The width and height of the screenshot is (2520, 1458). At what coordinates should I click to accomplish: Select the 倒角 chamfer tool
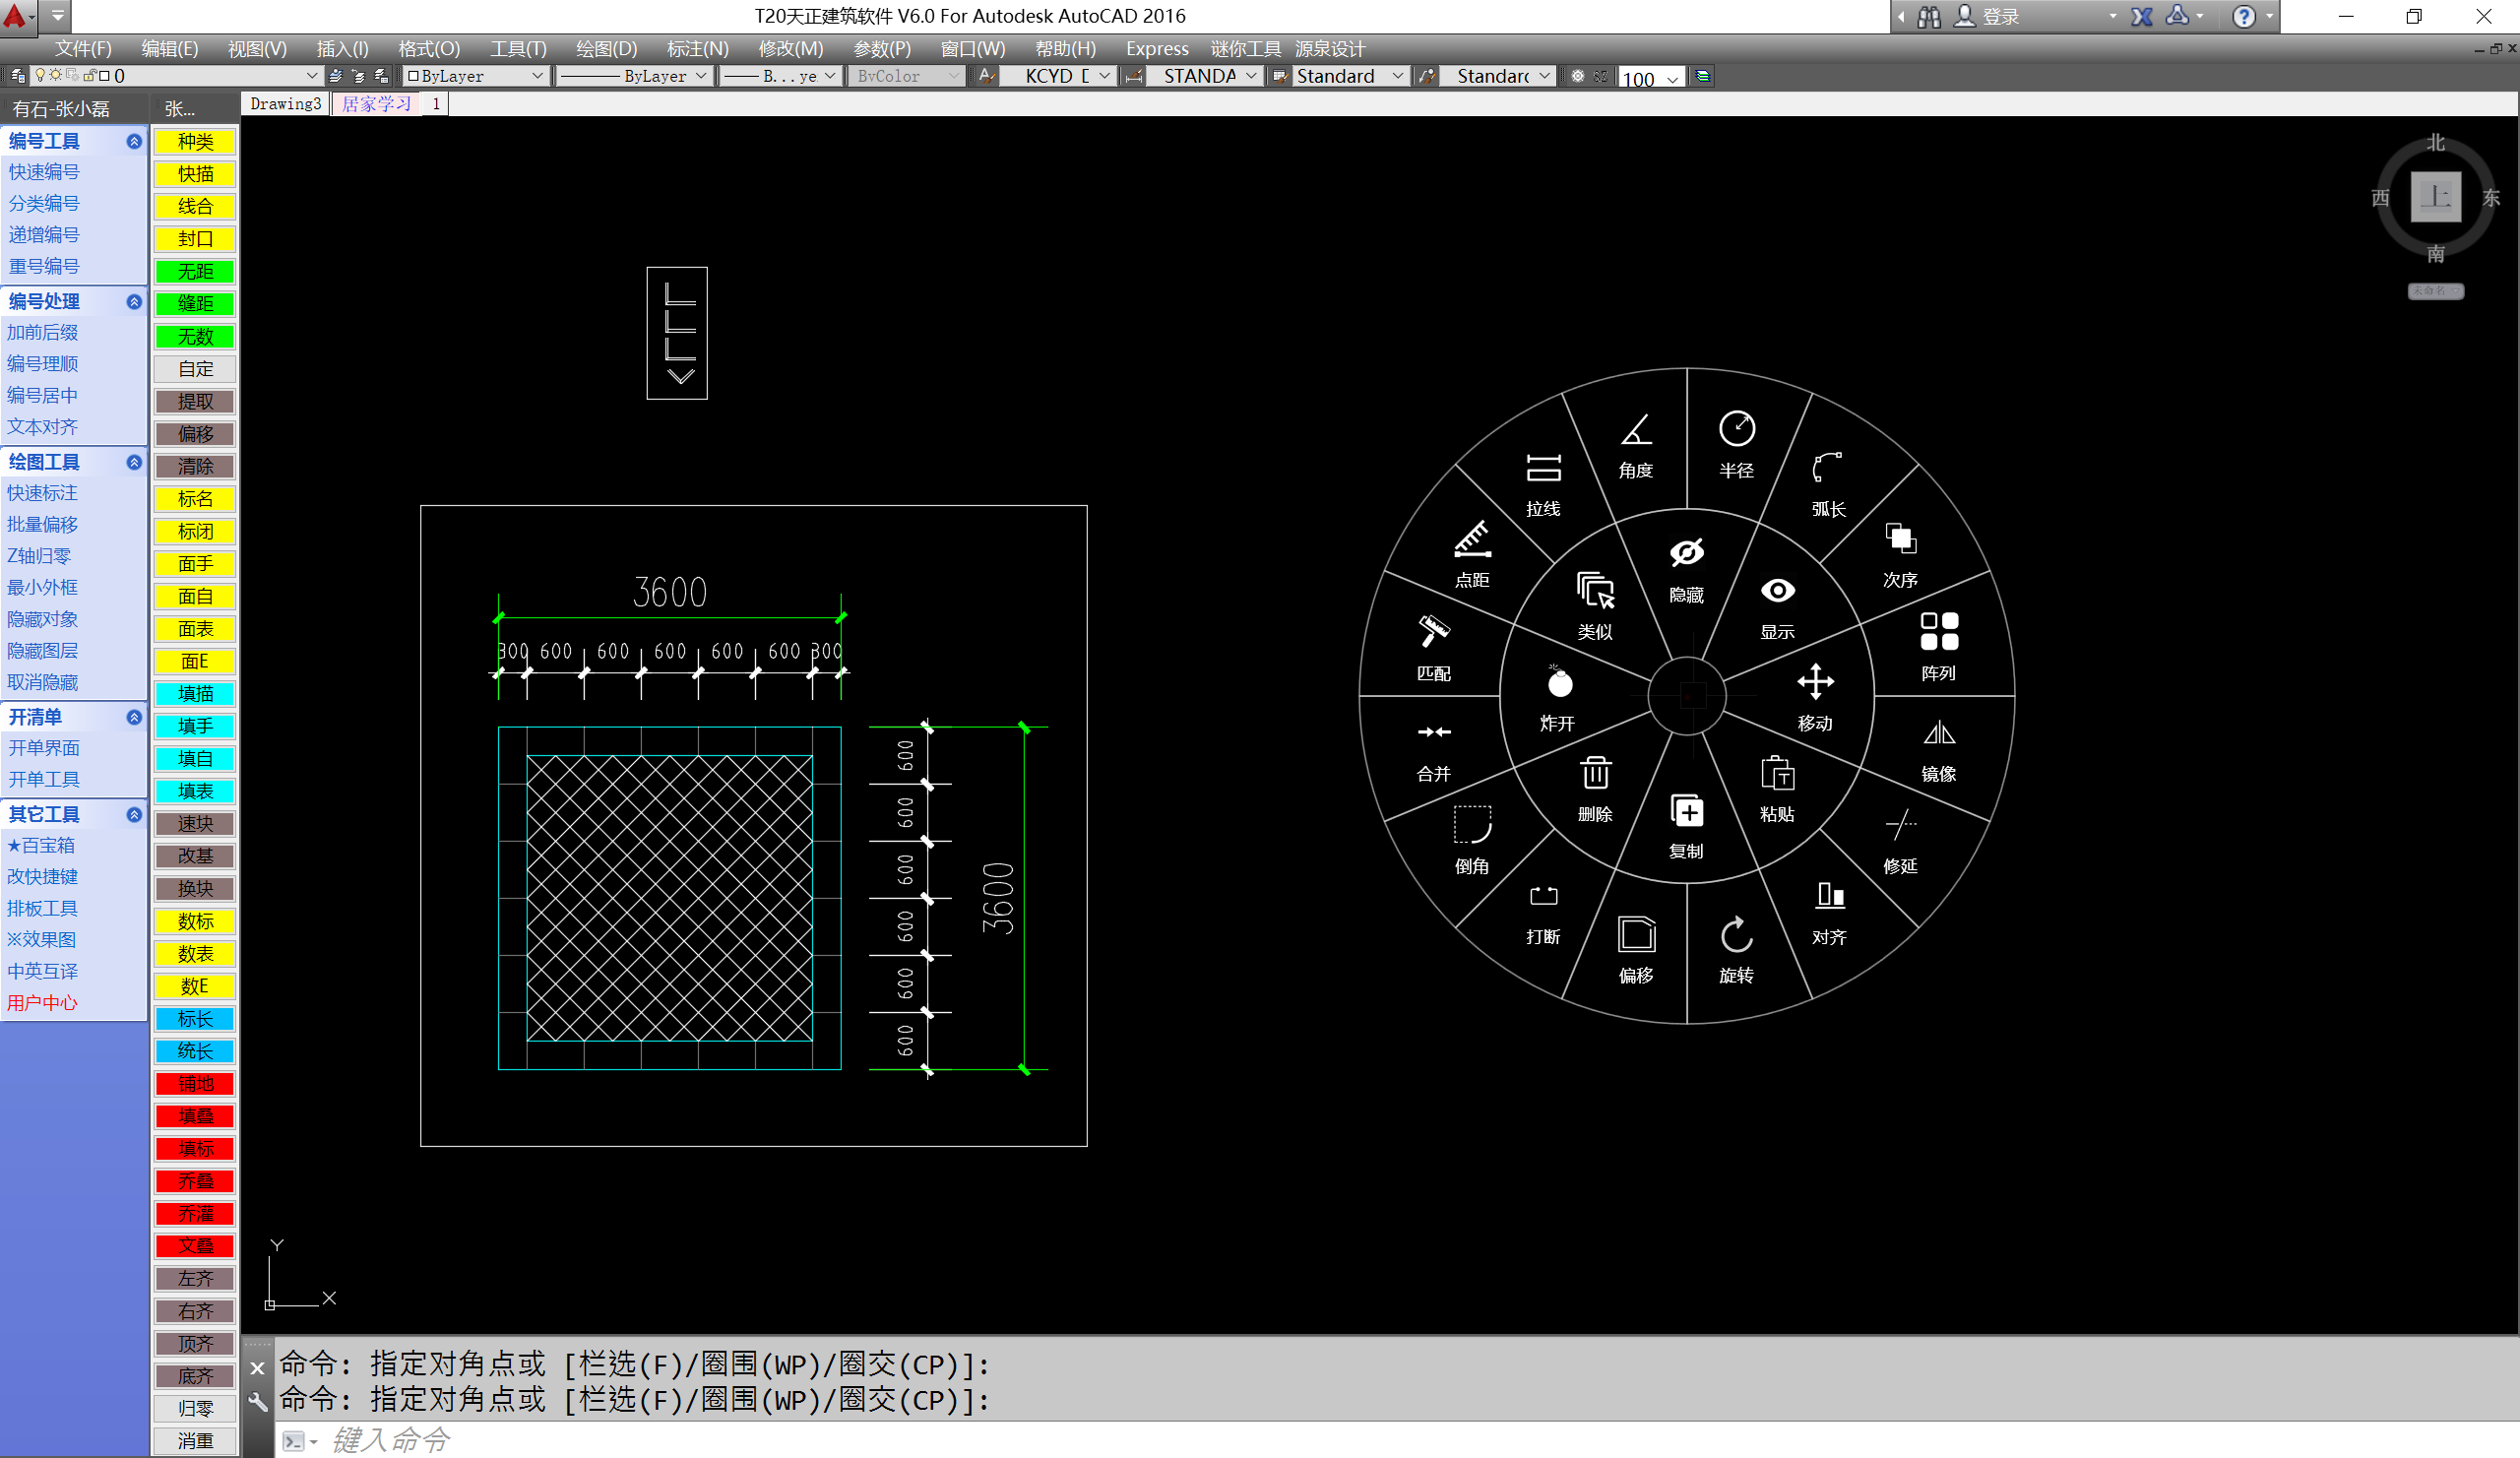pos(1472,841)
